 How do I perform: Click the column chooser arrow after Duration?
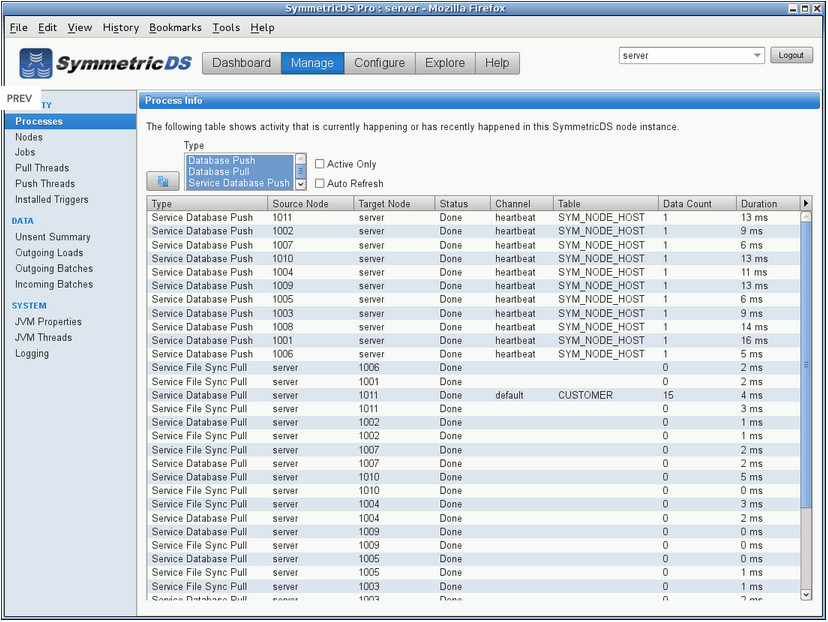point(806,203)
